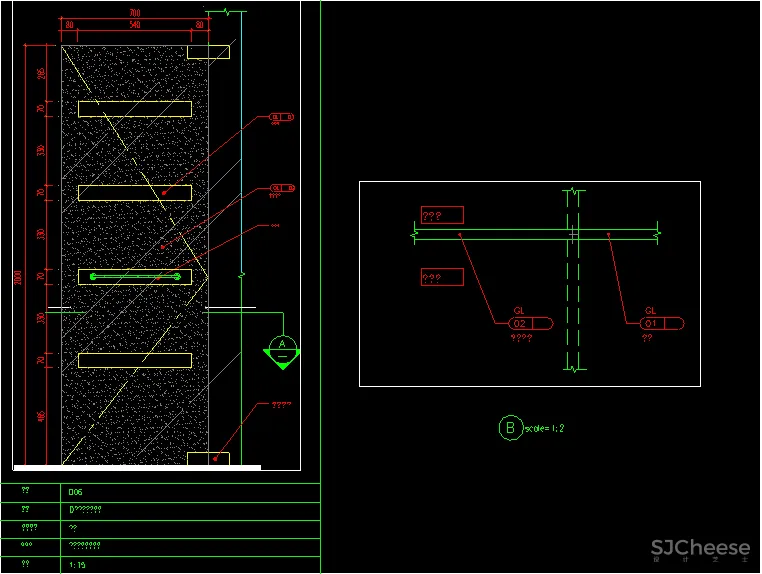Select the green door handle bar

tap(135, 276)
